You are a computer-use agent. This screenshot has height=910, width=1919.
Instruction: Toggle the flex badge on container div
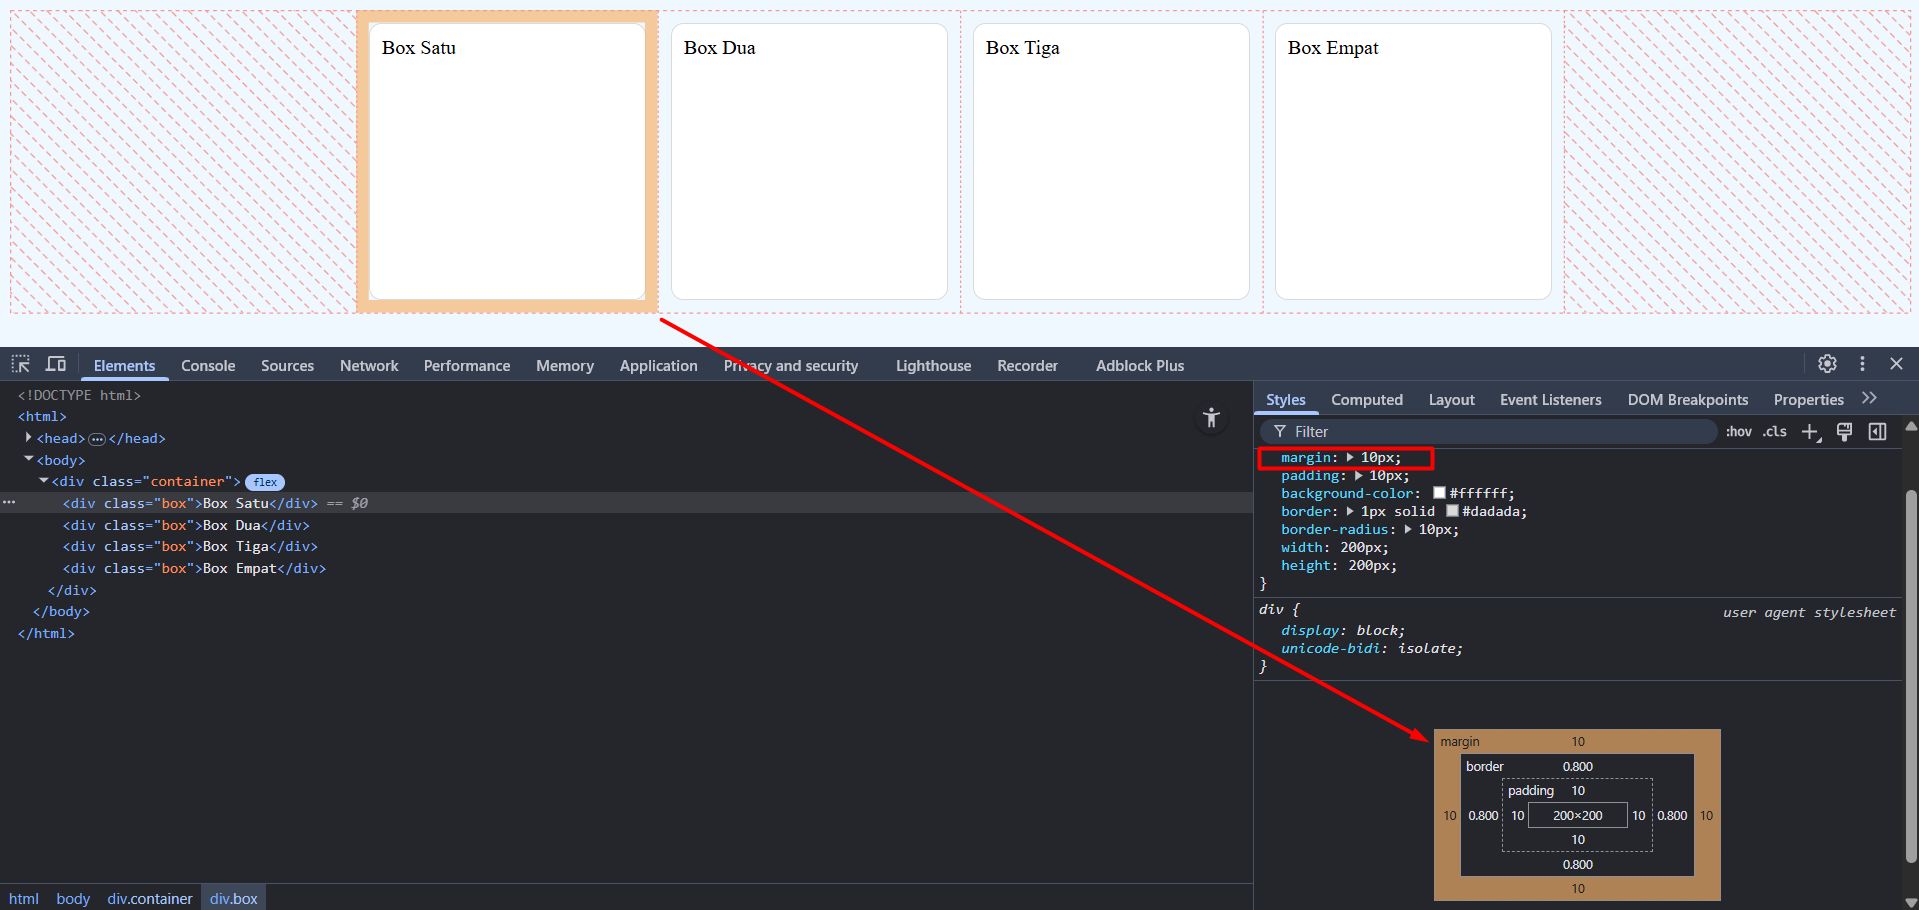[265, 482]
